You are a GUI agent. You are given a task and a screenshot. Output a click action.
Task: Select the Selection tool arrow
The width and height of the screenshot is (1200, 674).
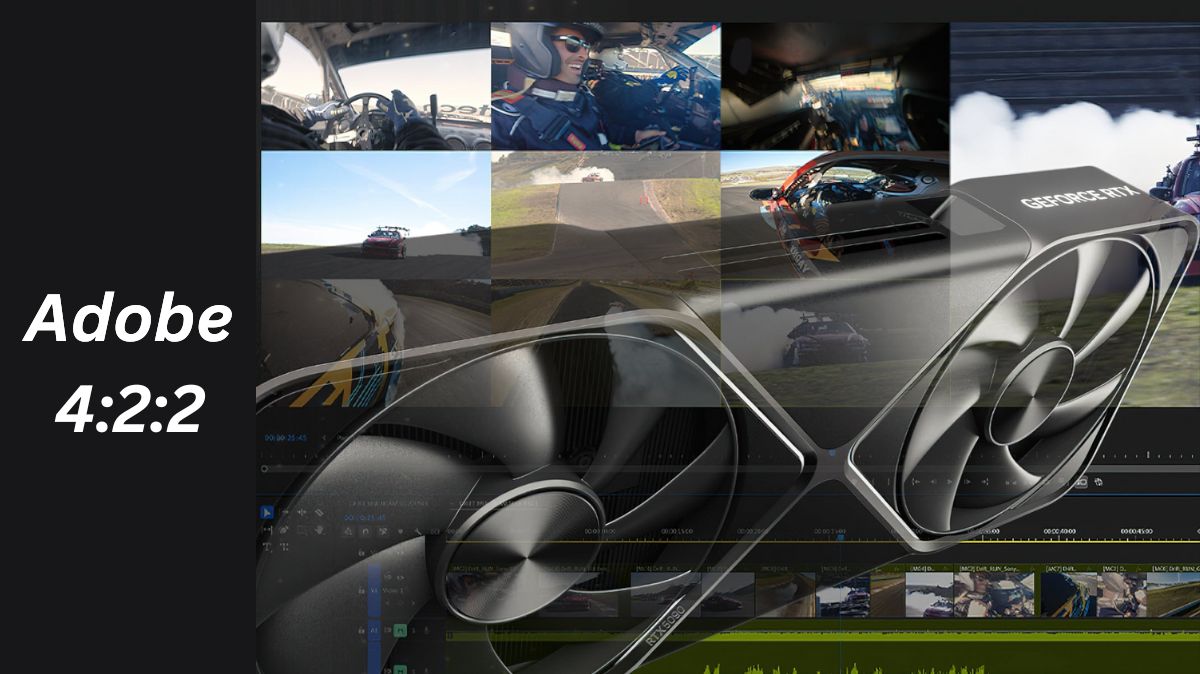pos(267,512)
